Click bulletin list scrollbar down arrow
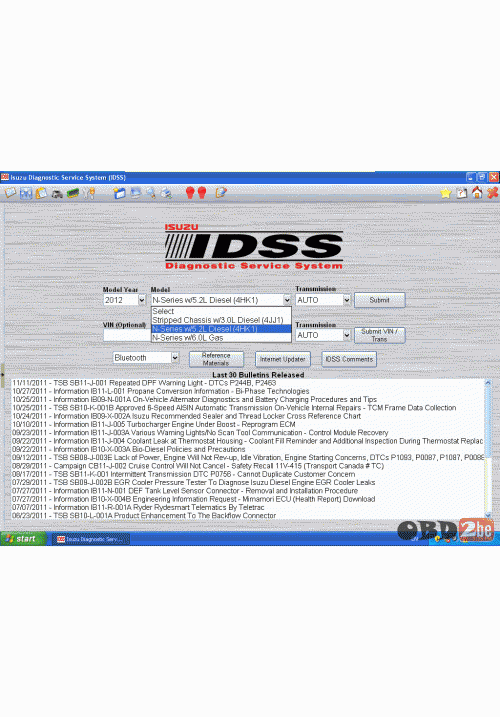The height and width of the screenshot is (717, 500). click(x=488, y=515)
